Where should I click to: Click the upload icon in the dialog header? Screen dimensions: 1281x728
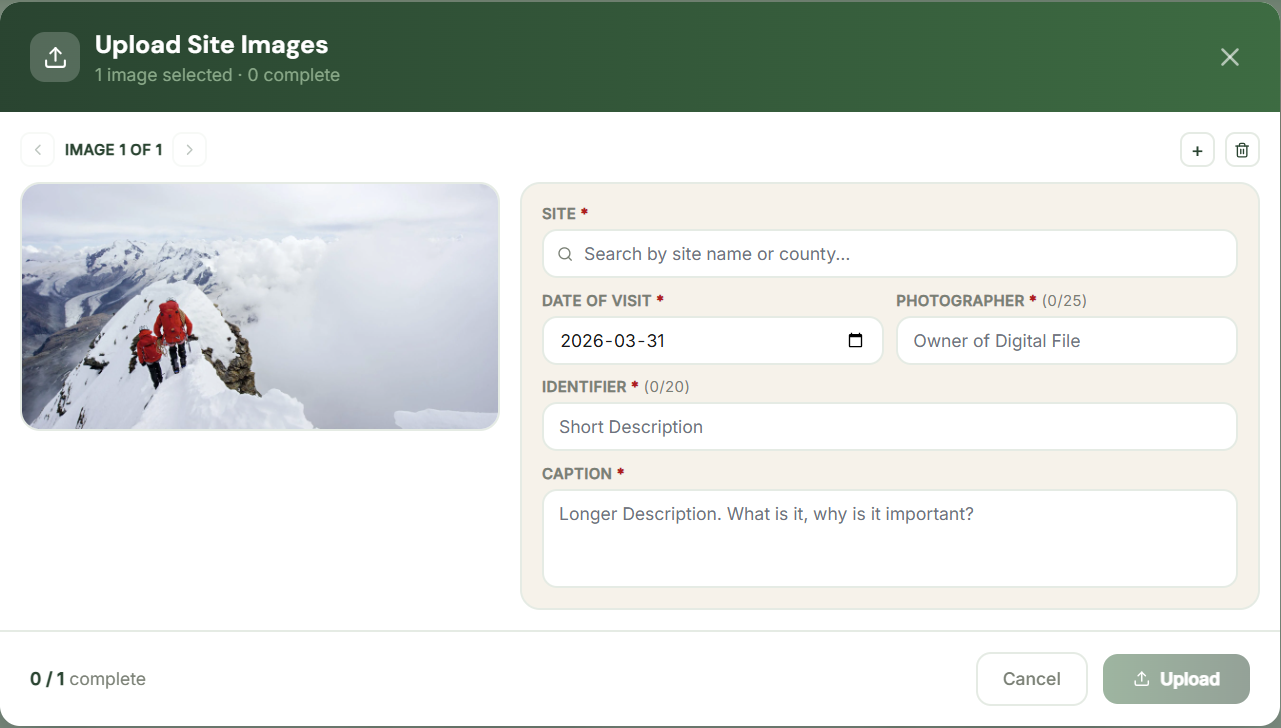click(55, 57)
